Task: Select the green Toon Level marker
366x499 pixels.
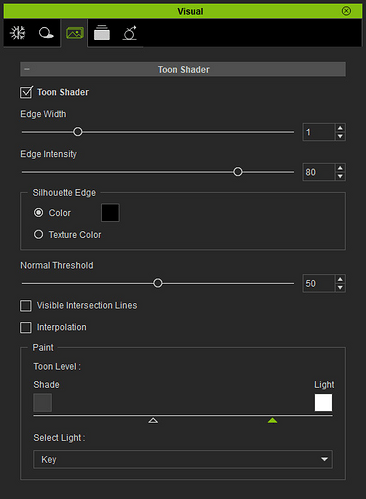Action: pos(272,421)
